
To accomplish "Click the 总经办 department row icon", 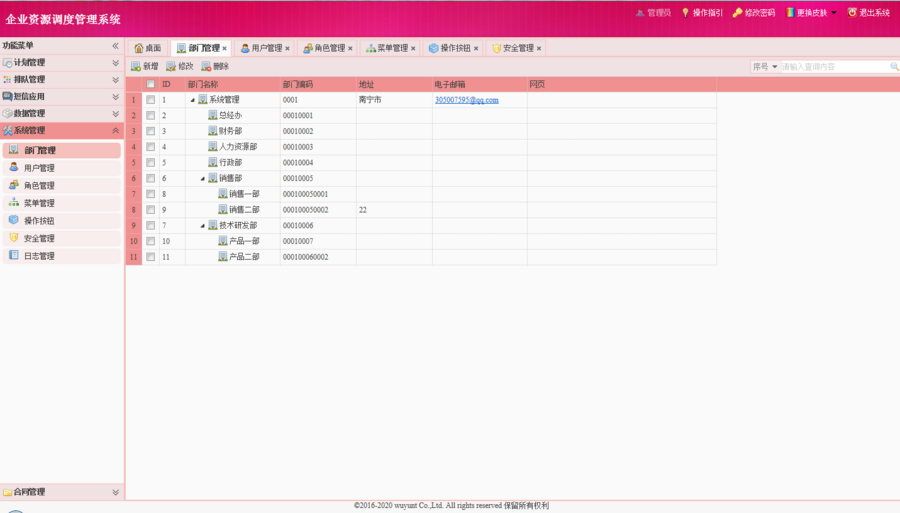I will point(212,115).
